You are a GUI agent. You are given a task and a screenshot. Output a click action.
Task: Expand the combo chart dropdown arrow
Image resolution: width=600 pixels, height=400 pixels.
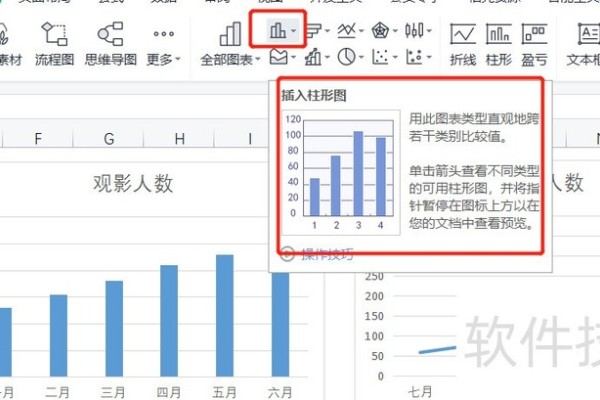click(327, 57)
